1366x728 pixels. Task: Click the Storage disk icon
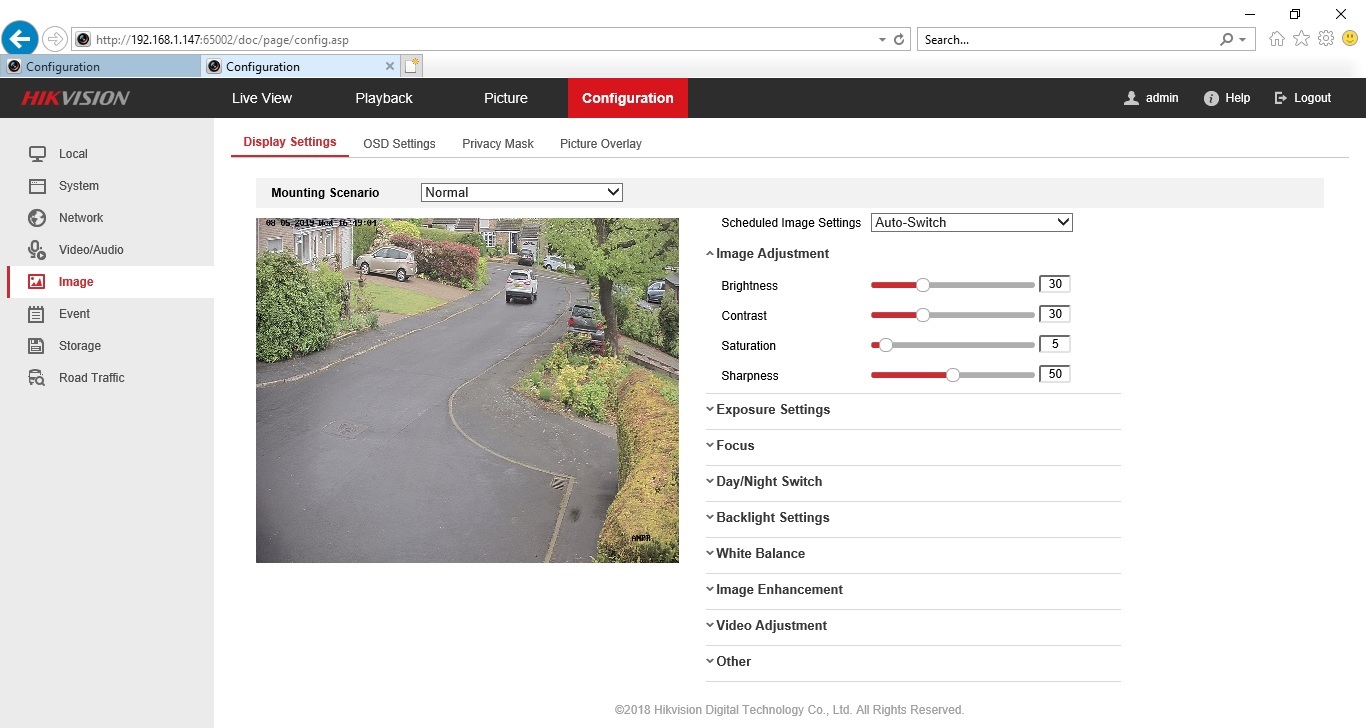click(37, 346)
